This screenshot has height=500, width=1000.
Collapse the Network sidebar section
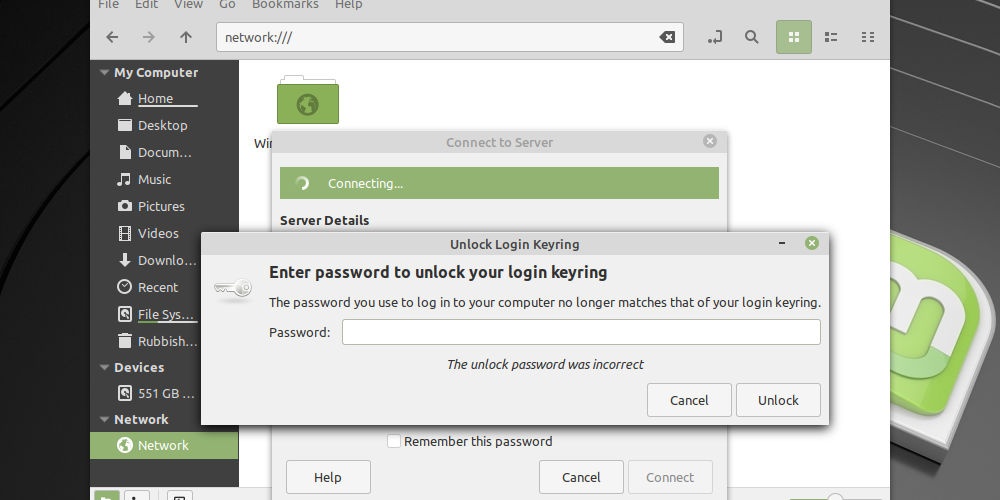tap(103, 420)
